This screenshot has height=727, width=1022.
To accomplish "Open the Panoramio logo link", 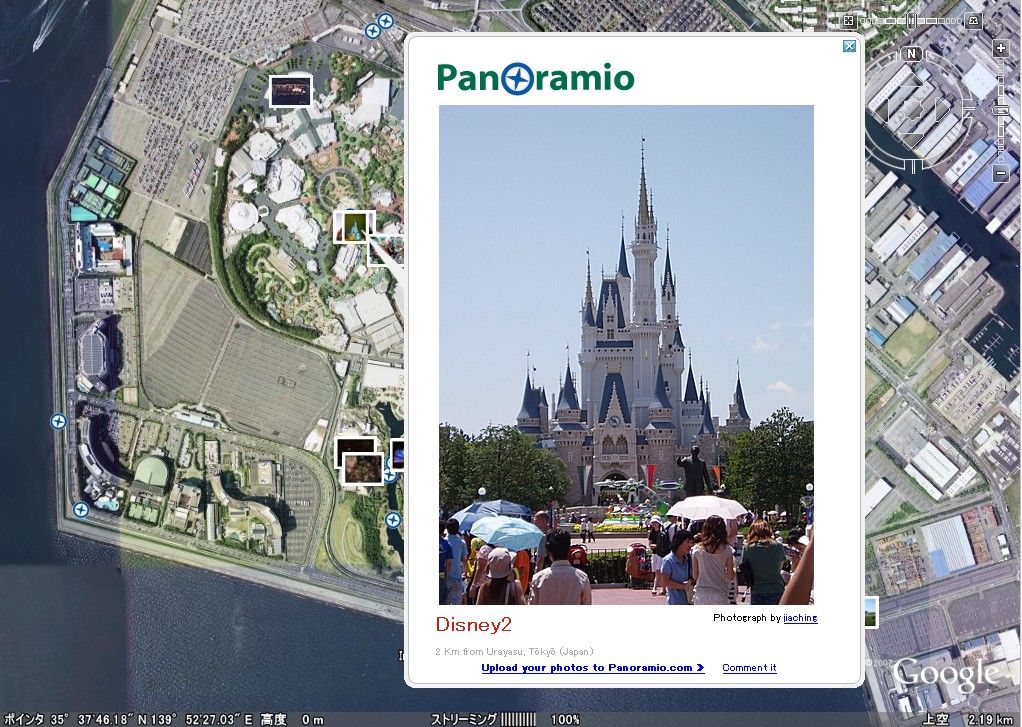I will click(x=536, y=78).
